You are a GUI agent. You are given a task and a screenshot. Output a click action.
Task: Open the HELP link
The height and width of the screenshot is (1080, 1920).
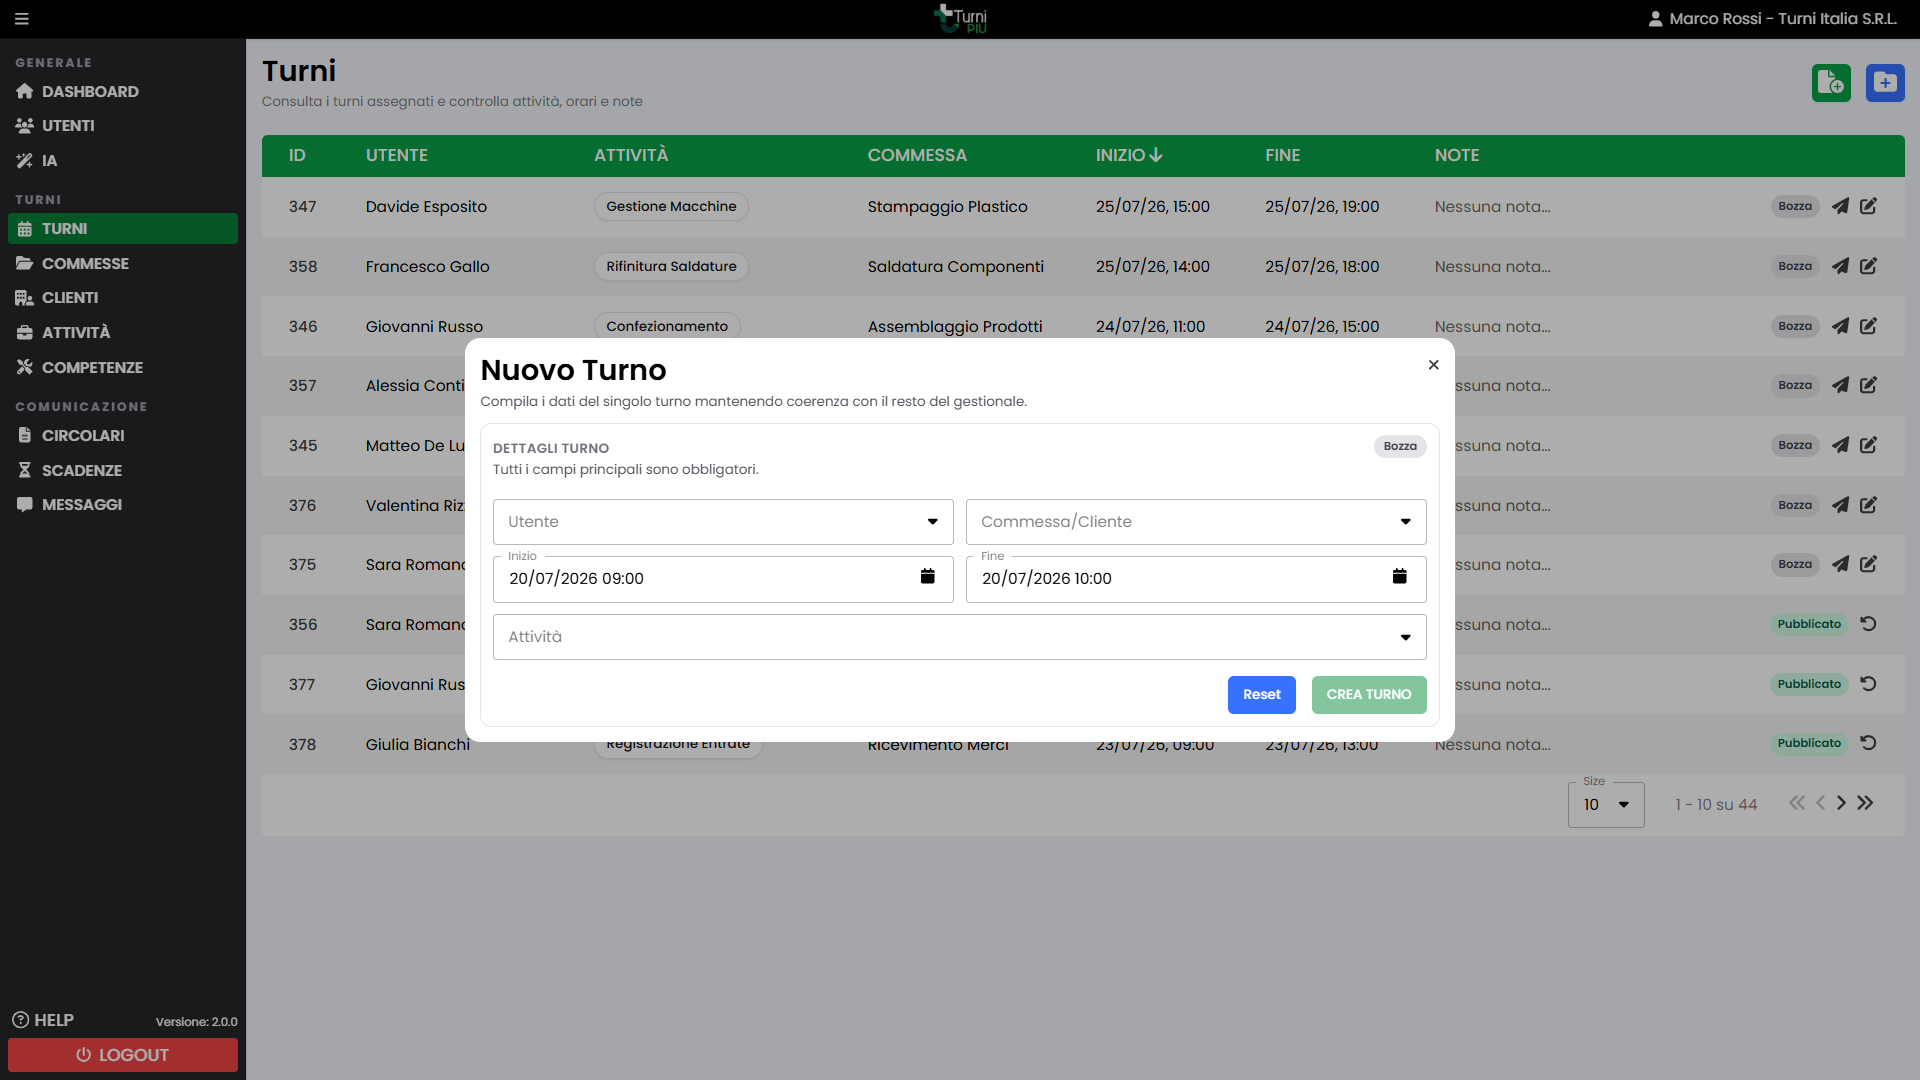(43, 1020)
